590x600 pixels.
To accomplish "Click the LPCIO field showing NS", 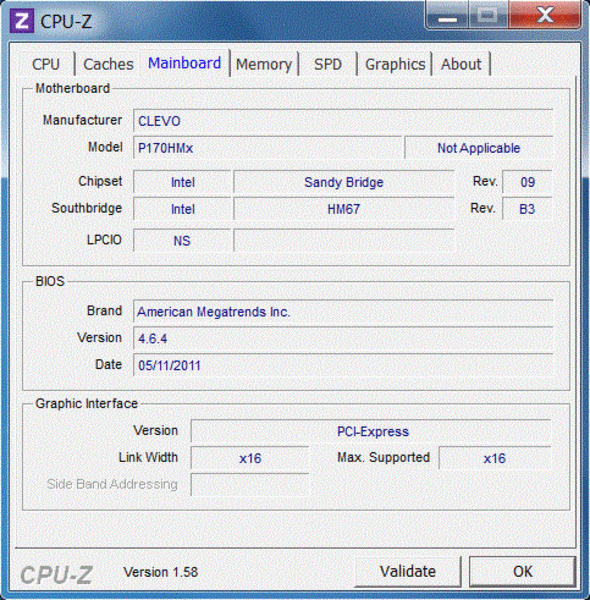I will [183, 241].
